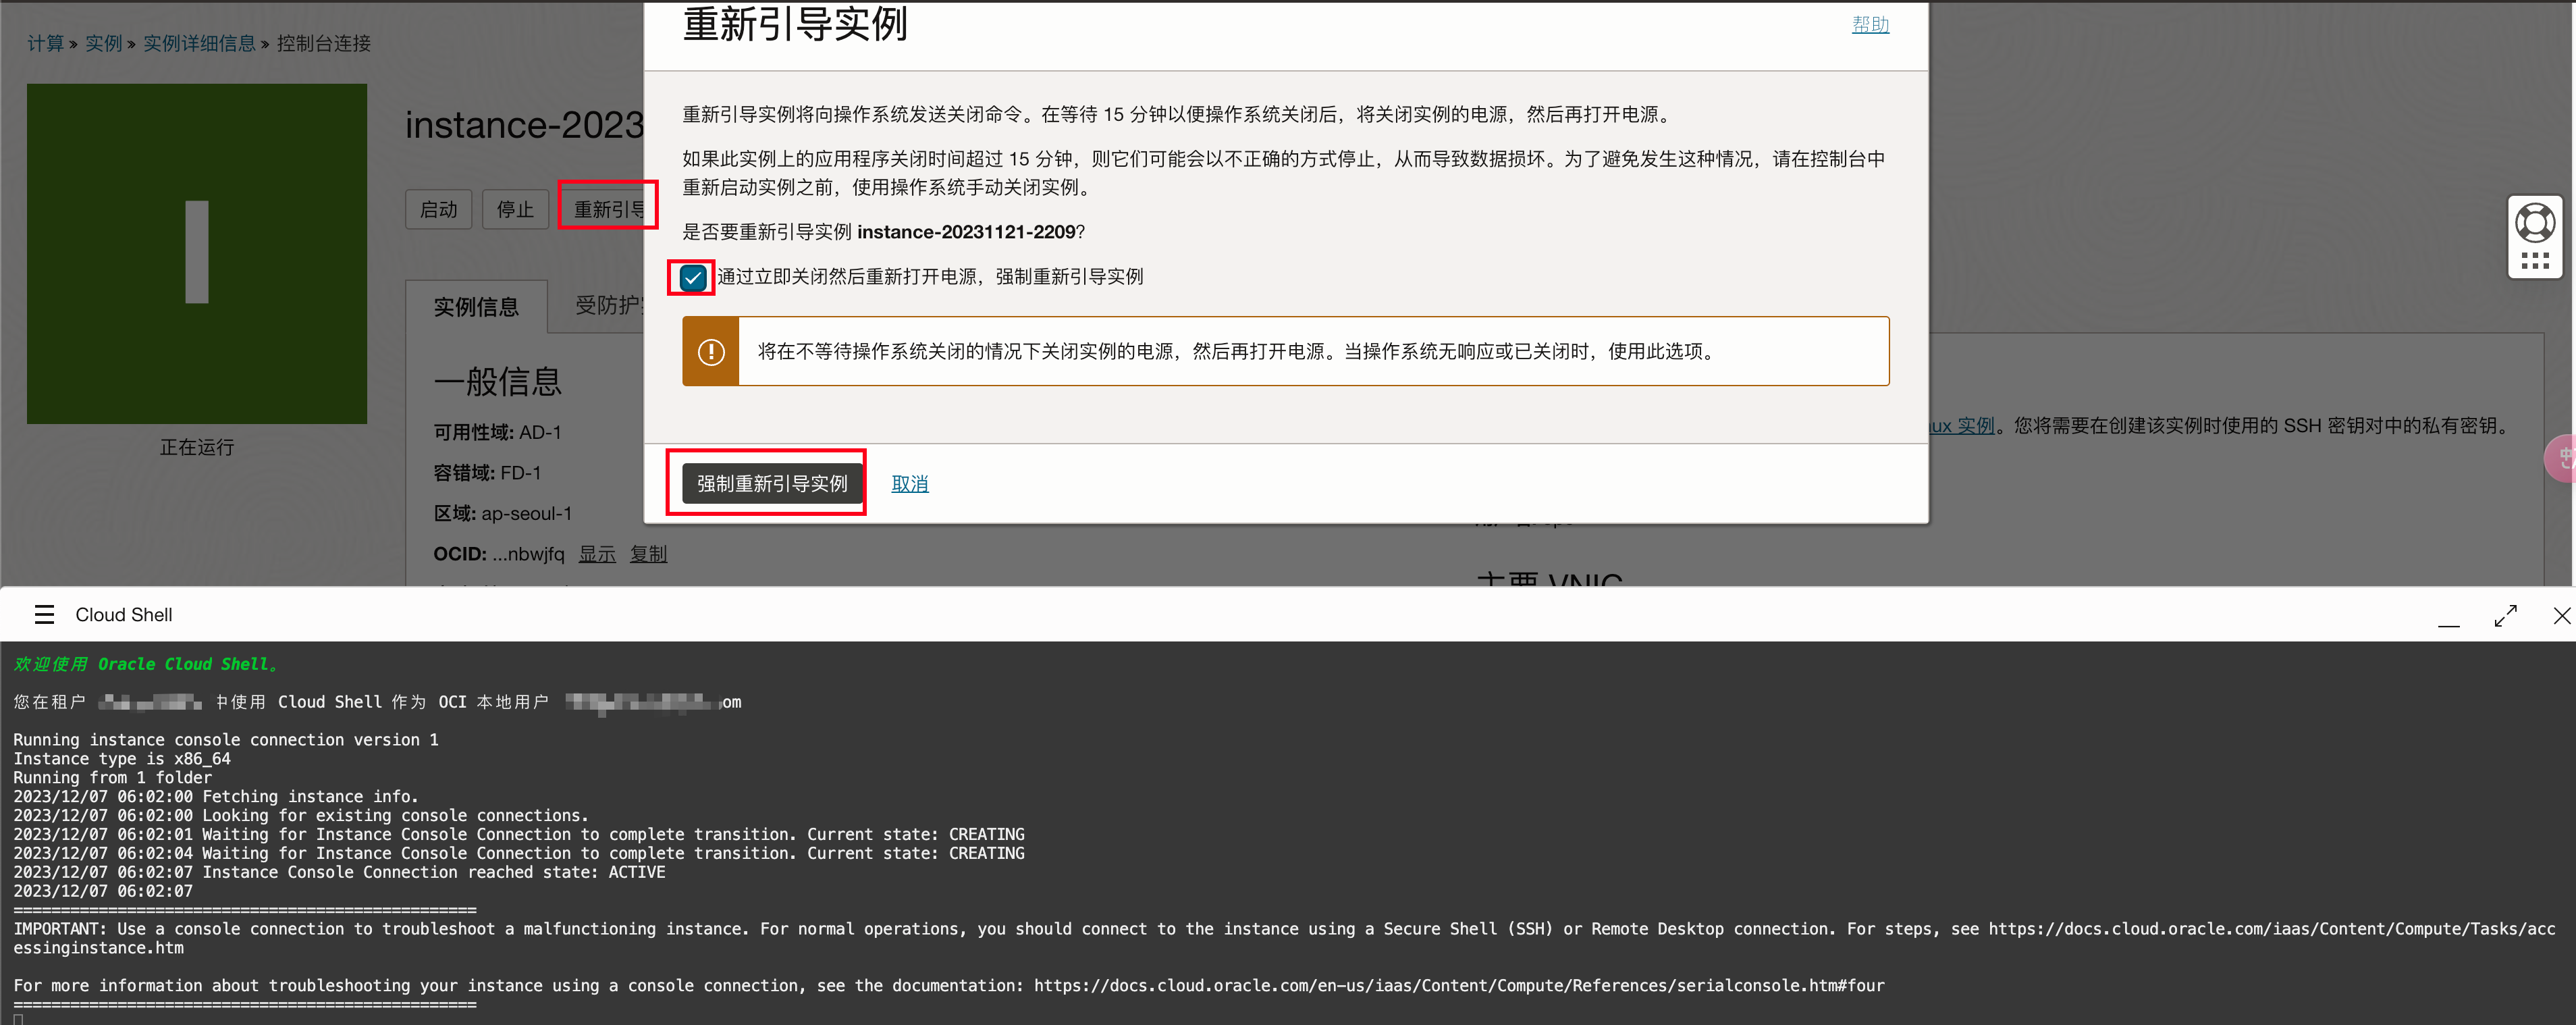This screenshot has height=1025, width=2576.
Task: Click 显示 next to the OCID
Action: coord(597,554)
